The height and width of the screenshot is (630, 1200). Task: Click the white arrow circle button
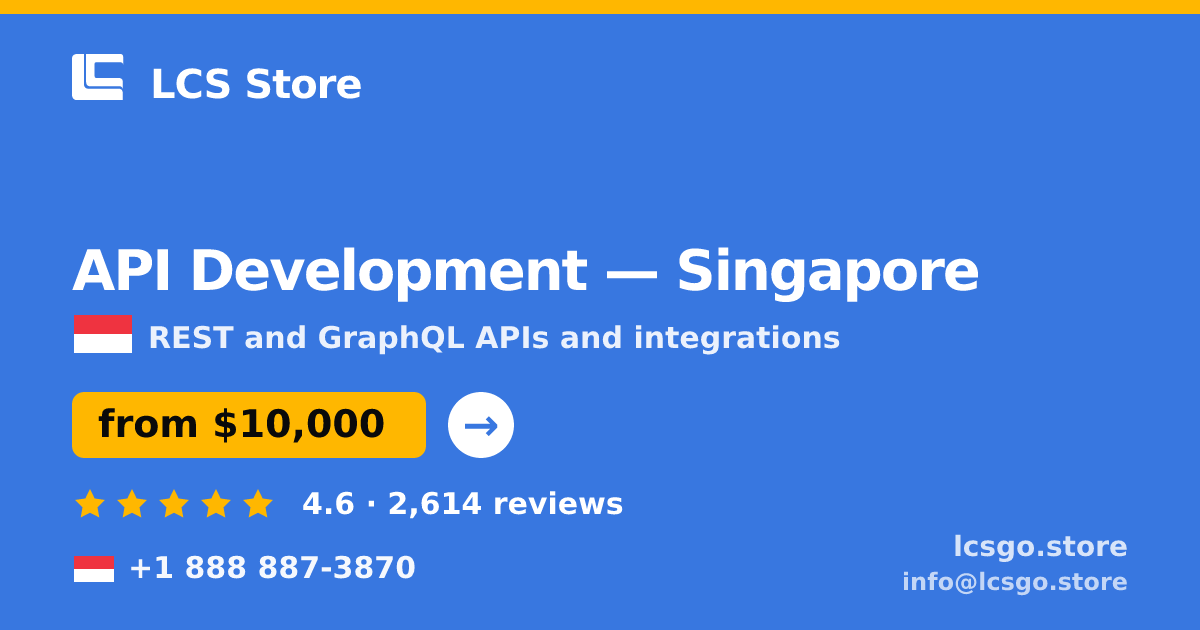(x=481, y=425)
